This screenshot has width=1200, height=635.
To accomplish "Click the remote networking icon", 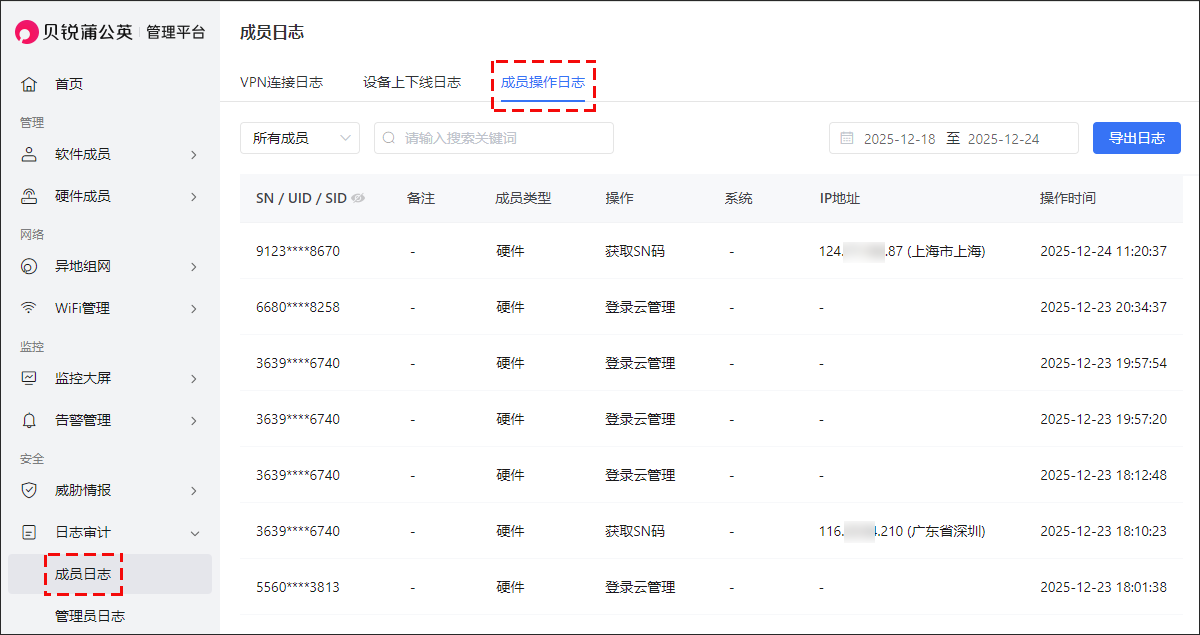I will [29, 266].
